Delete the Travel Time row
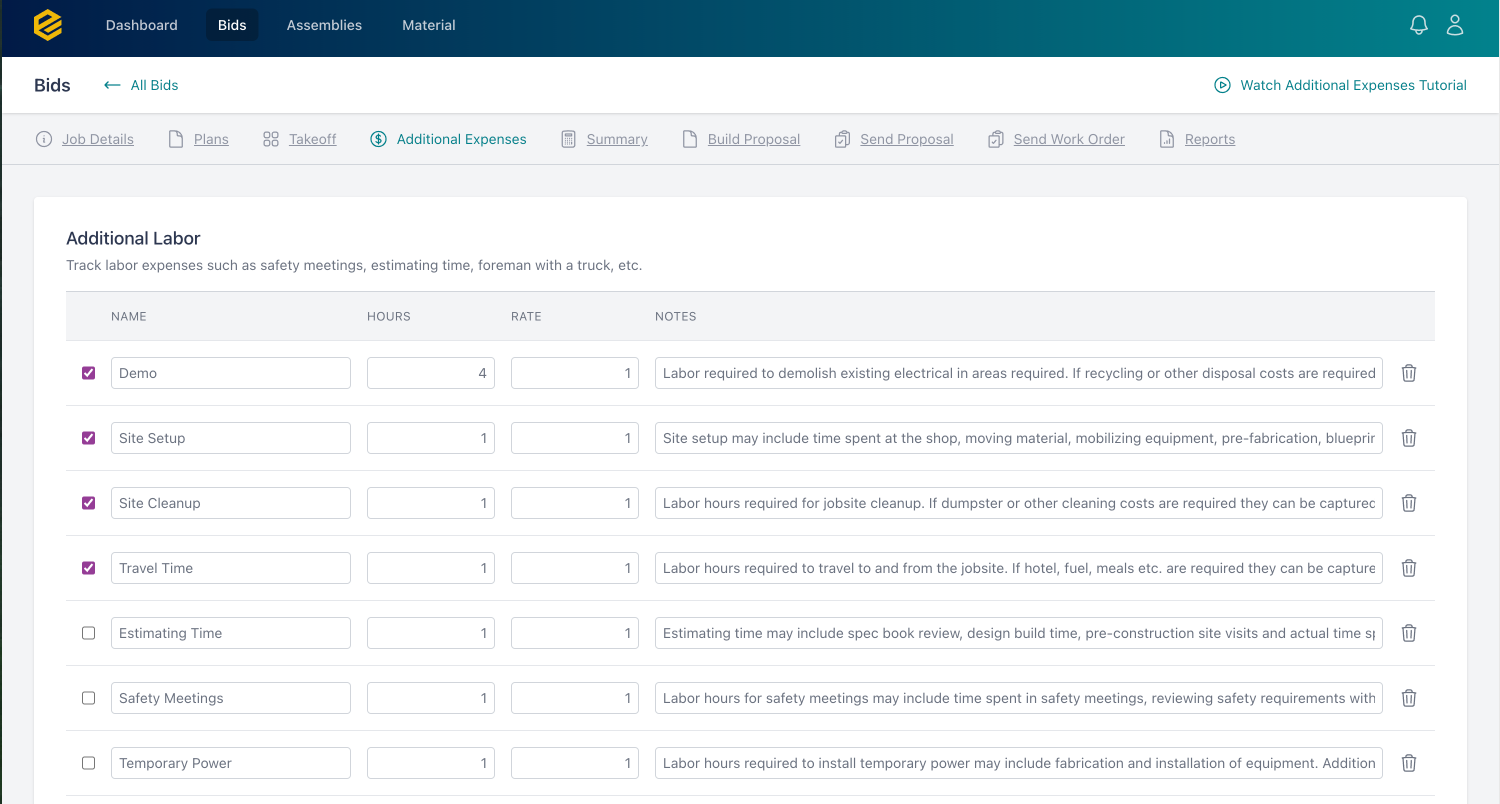Viewport: 1500px width, 804px height. 1409,568
